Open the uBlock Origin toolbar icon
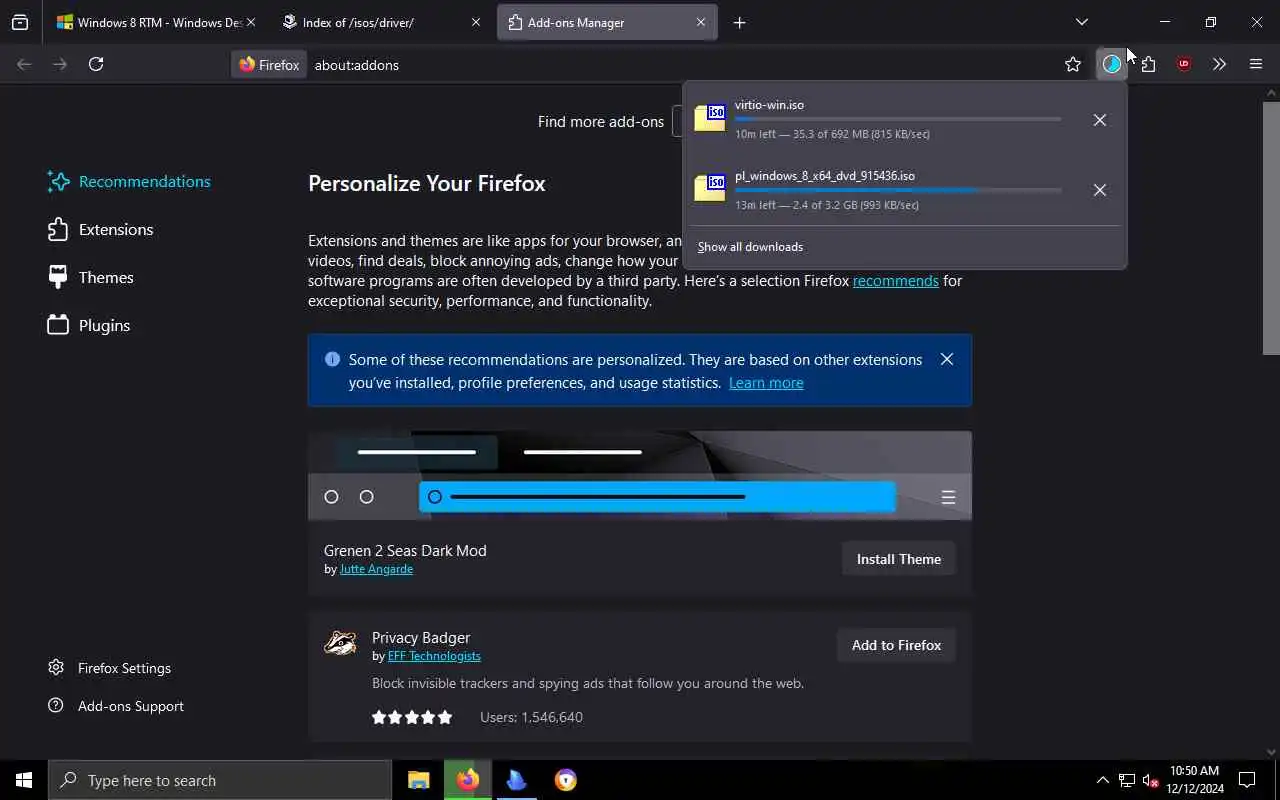 click(1184, 64)
